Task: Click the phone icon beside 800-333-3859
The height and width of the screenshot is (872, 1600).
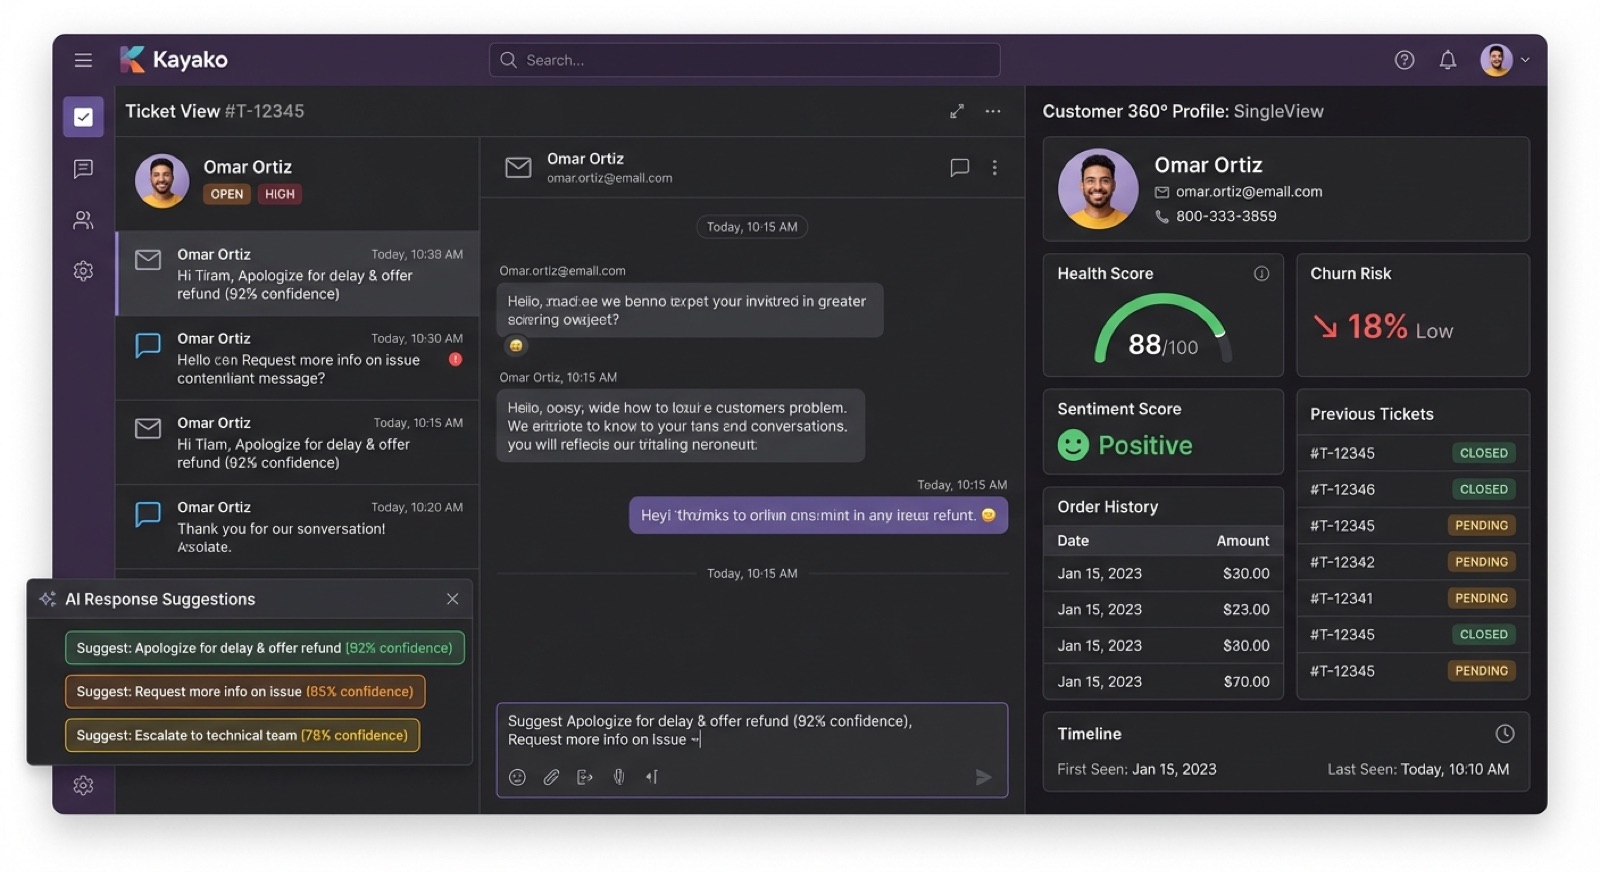Action: pyautogui.click(x=1162, y=216)
